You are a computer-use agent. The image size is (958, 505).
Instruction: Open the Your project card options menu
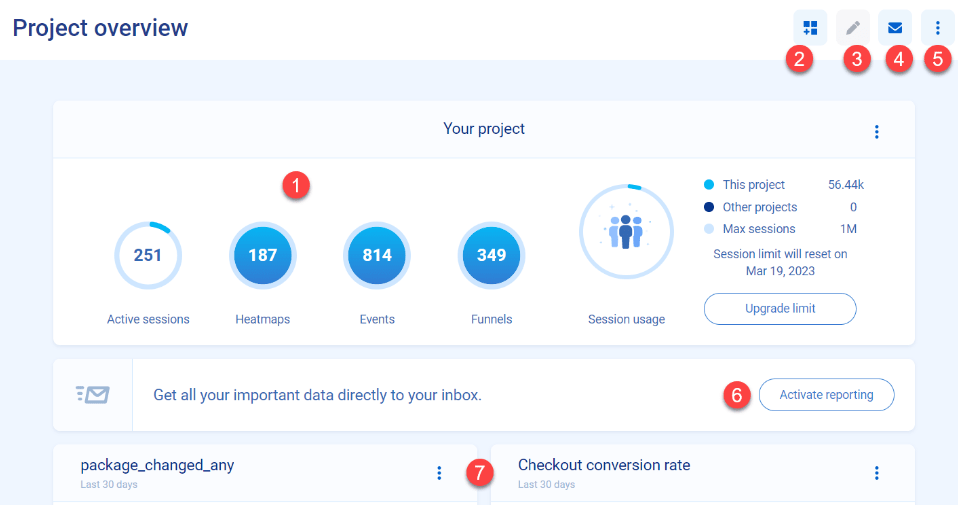[877, 132]
